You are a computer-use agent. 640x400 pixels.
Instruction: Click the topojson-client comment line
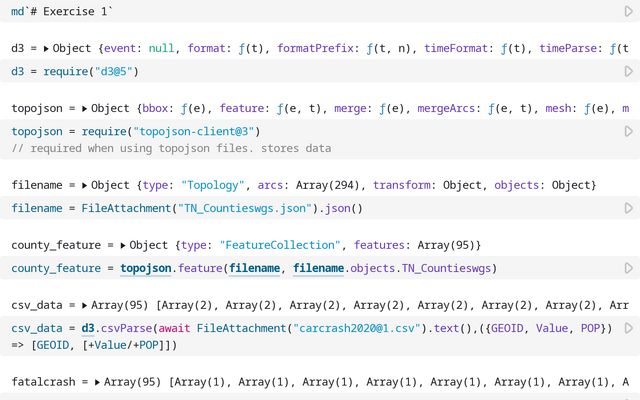(170, 148)
